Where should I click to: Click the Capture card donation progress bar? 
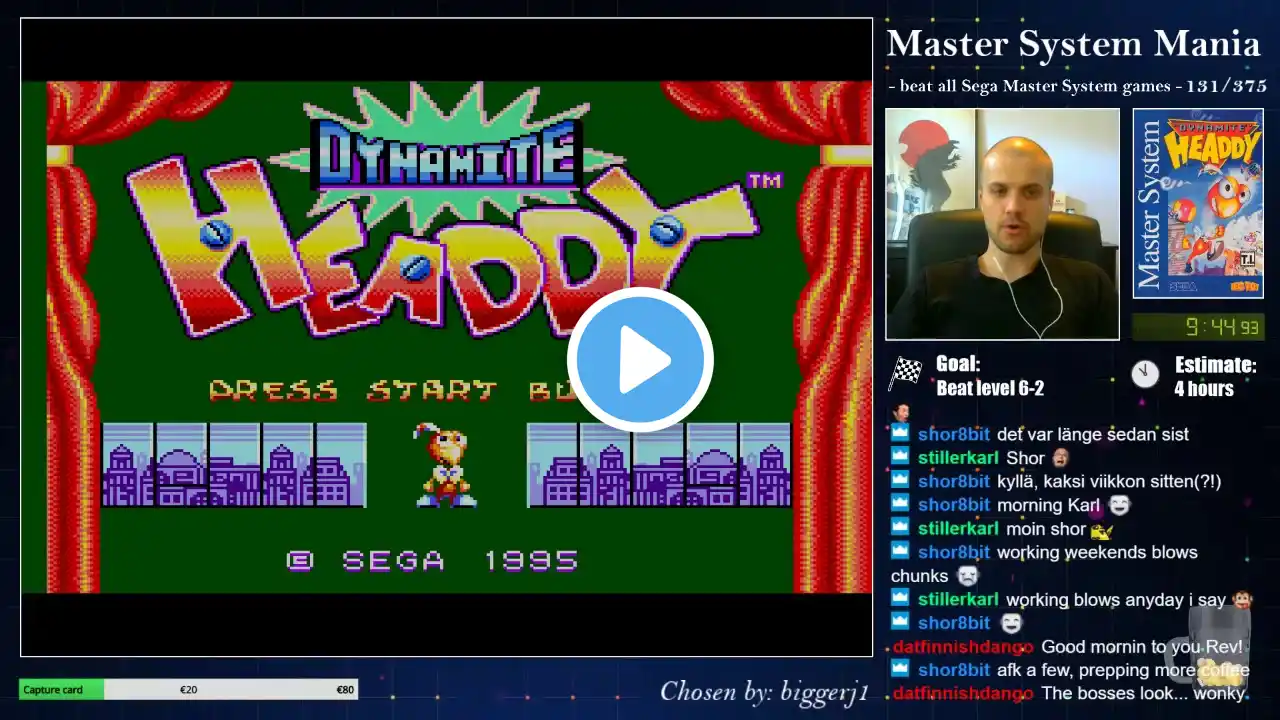[188, 689]
